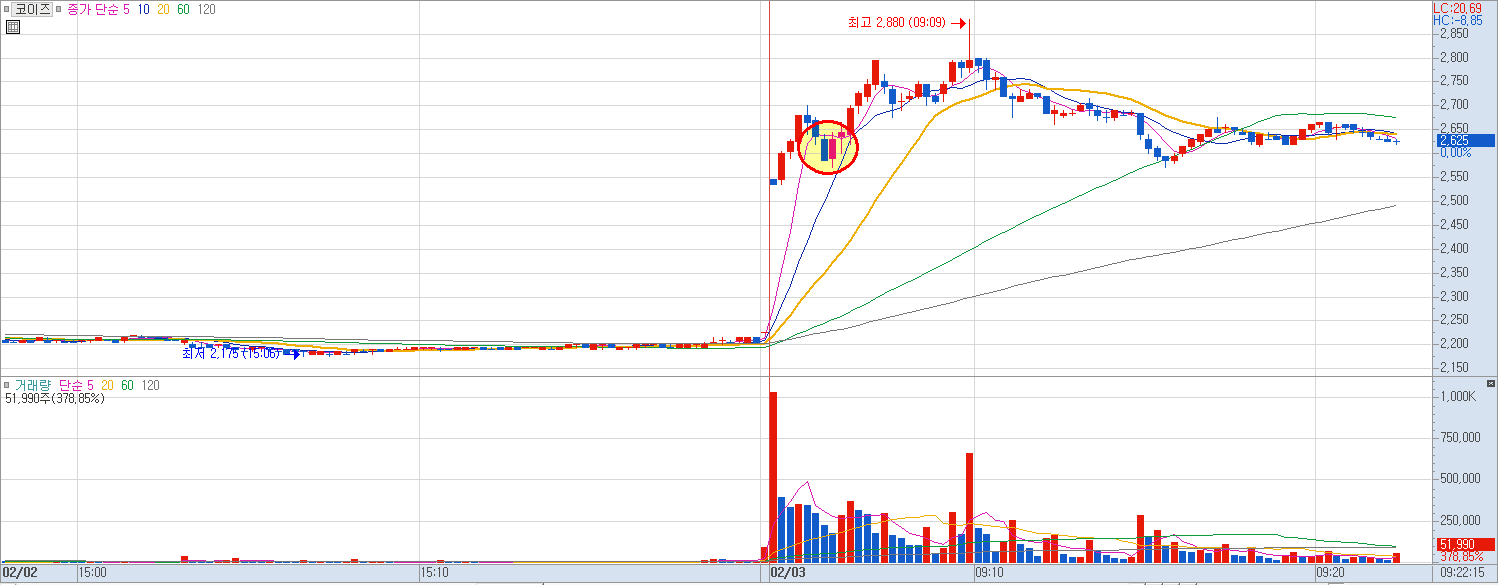Toggle the square before 종가 단순 legend
This screenshot has height=585, width=1498.
point(59,9)
